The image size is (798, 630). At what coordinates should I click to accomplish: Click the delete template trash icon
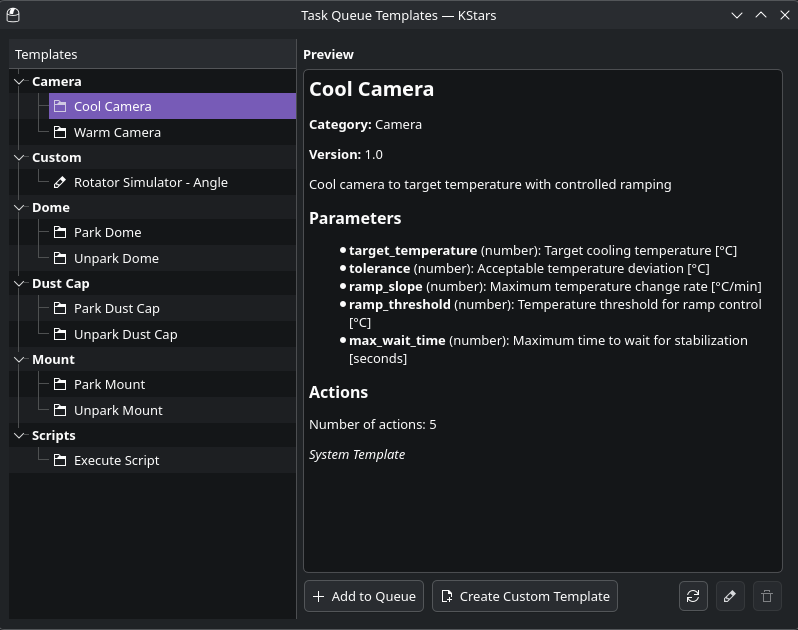(767, 596)
